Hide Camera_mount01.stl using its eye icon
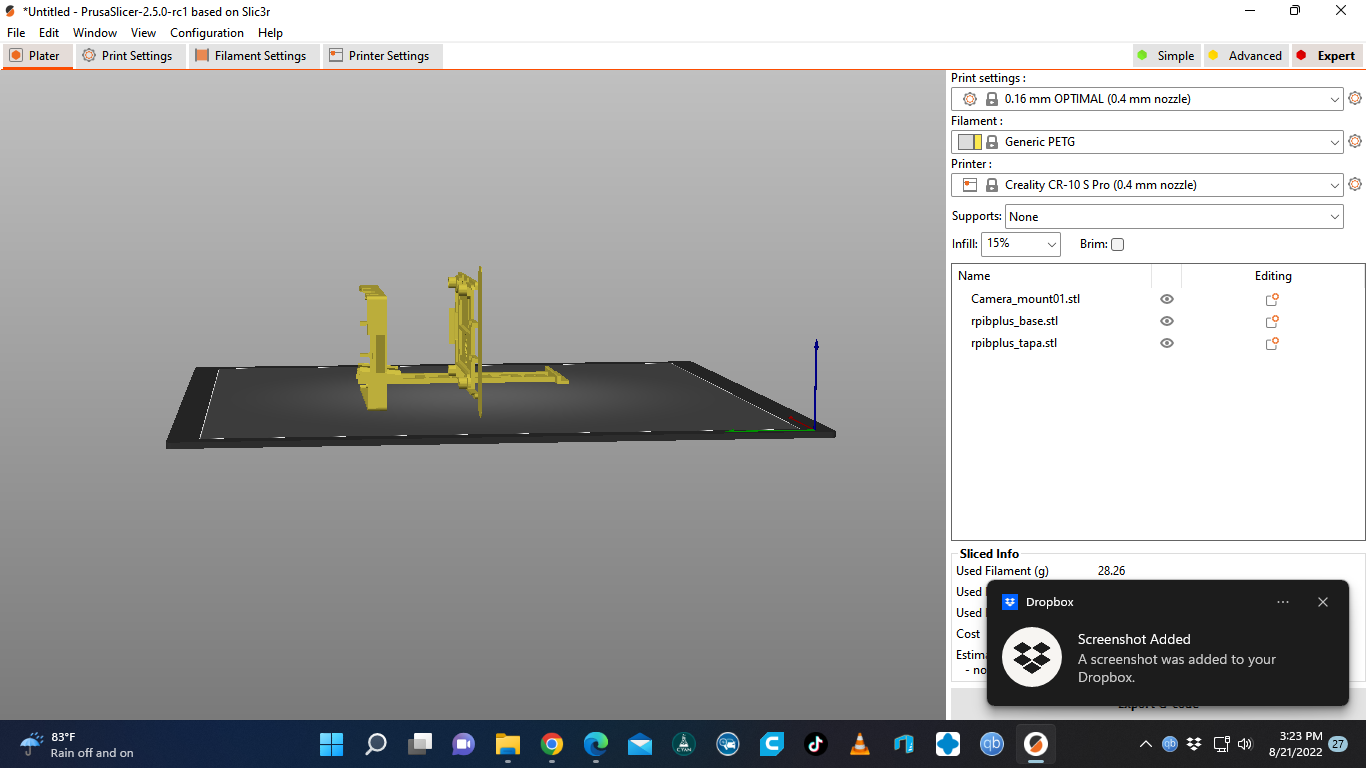1366x768 pixels. (x=1166, y=299)
